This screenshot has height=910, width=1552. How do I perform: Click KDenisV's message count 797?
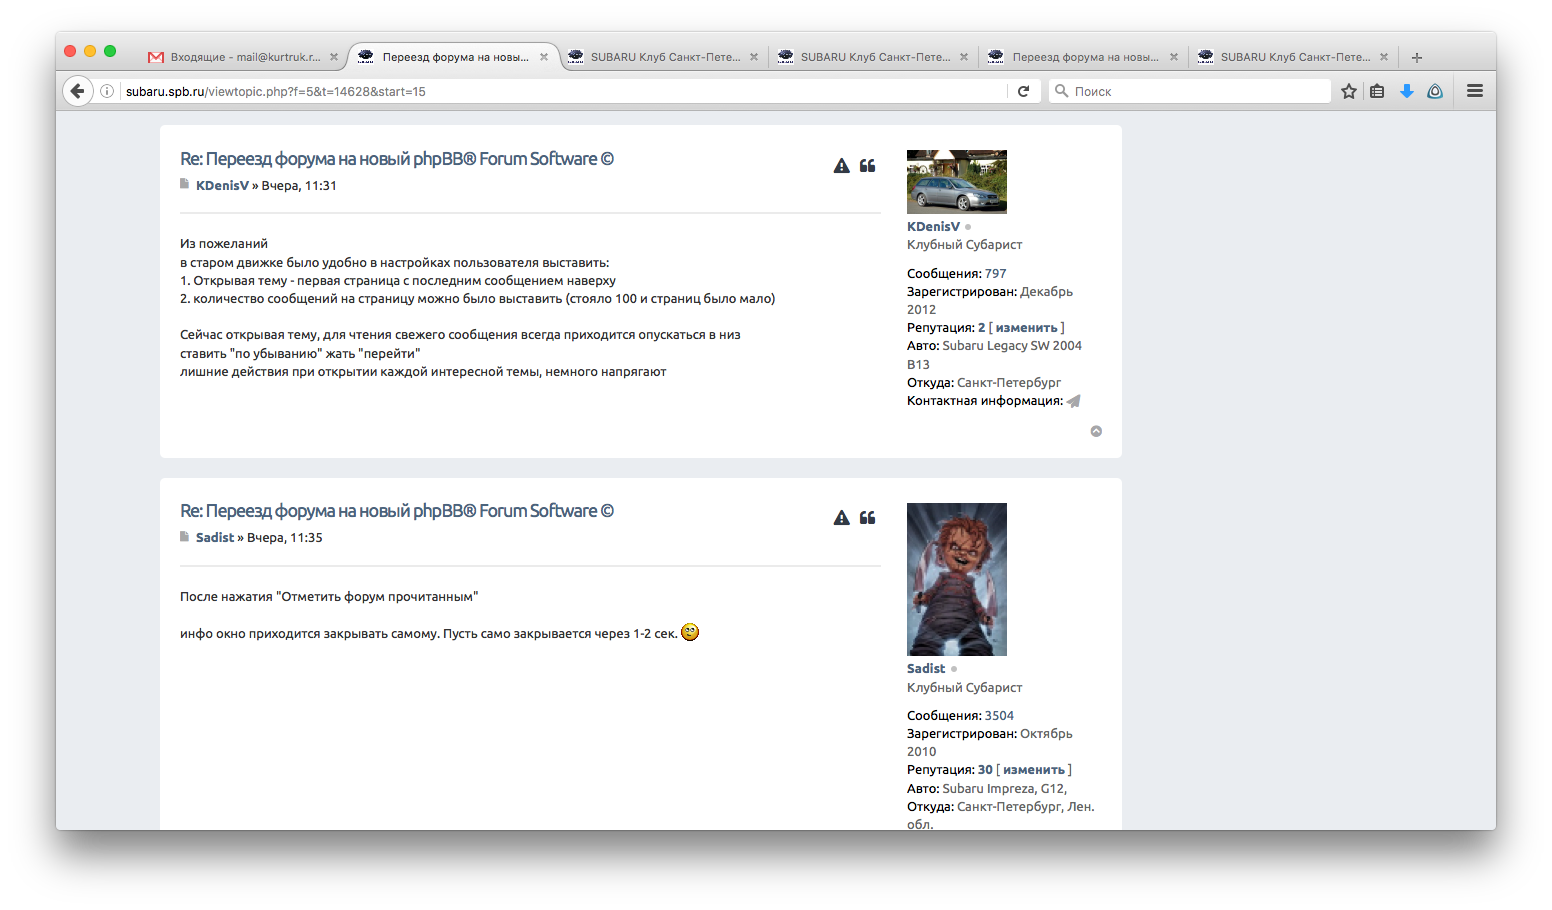click(996, 274)
